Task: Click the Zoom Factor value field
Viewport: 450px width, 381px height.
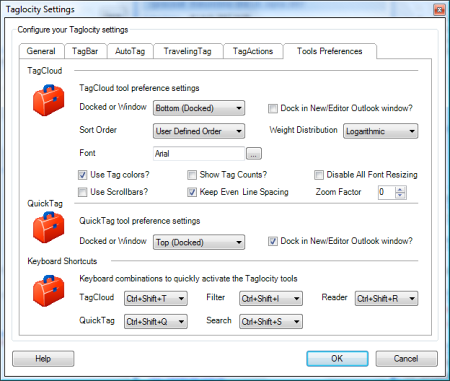Action: coord(387,192)
